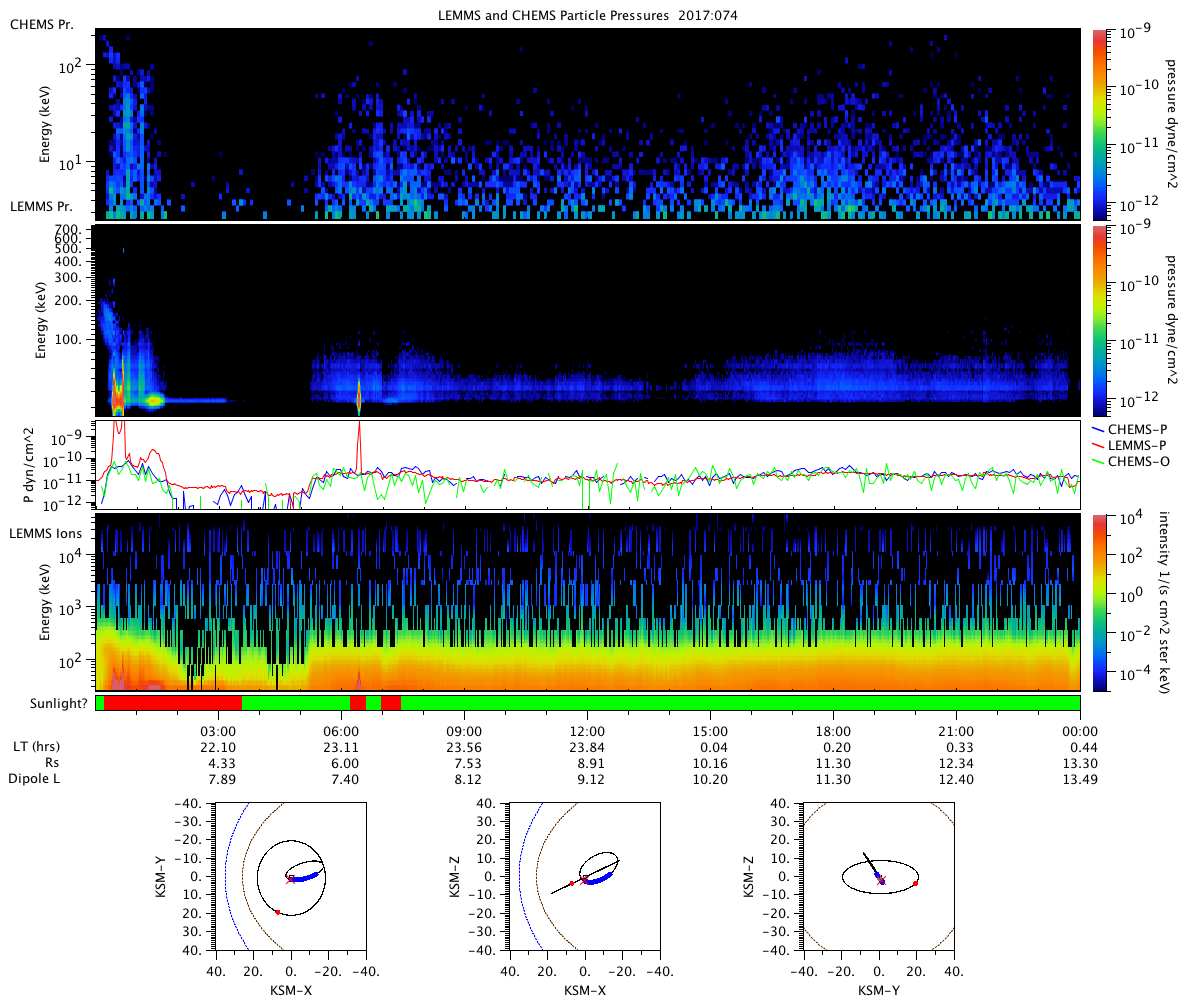This screenshot has width=1200, height=1000.
Task: Click the KSM-Y vs KSM-Z orbit plot
Action: 878,875
